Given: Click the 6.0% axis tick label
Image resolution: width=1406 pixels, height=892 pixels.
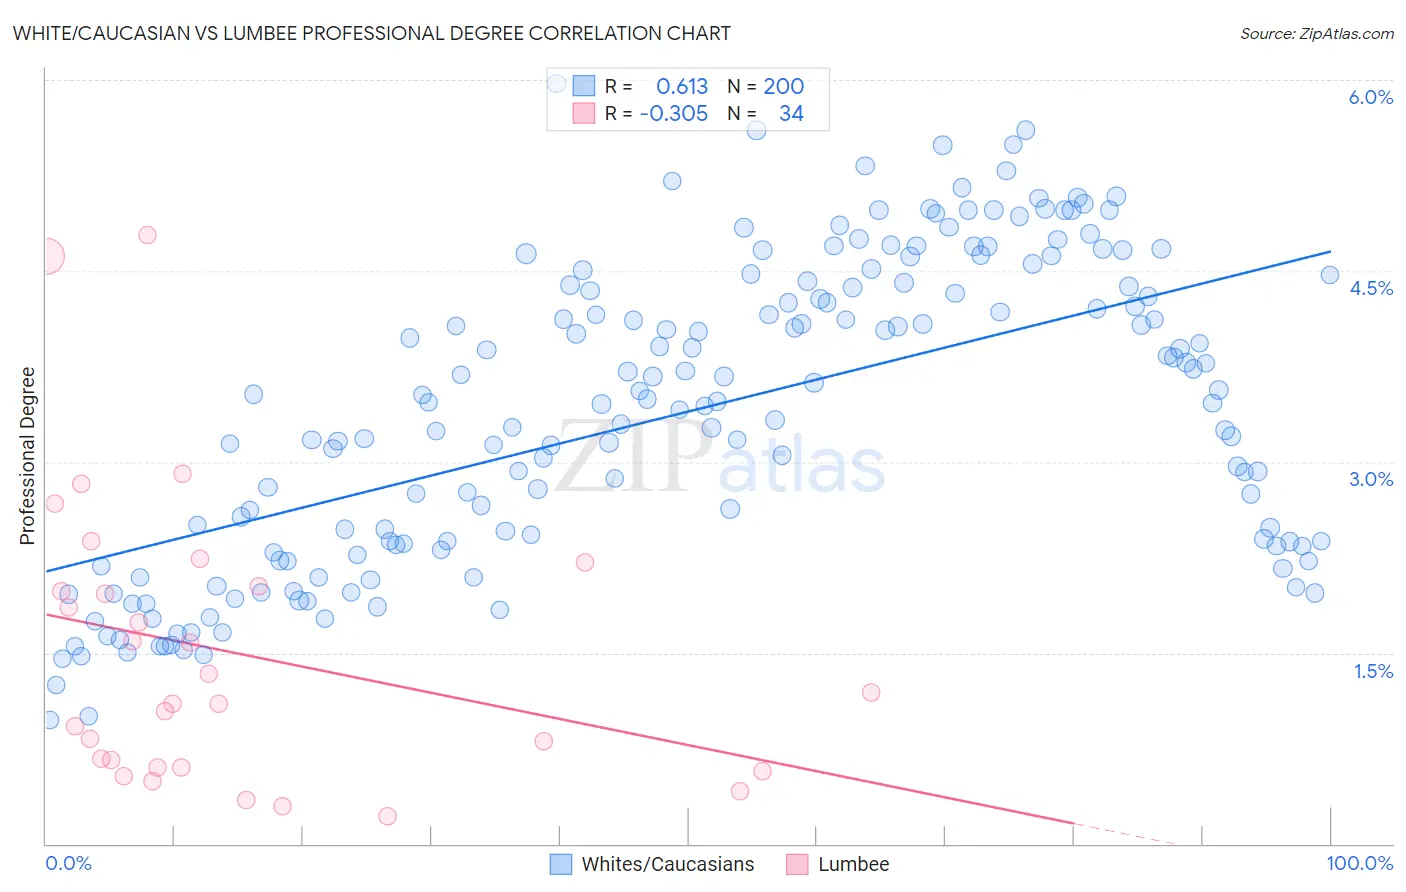Looking at the screenshot, I should 1370,97.
